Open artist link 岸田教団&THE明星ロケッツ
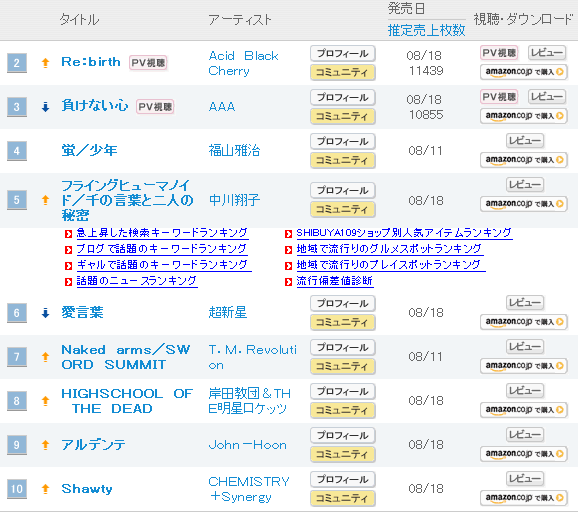The width and height of the screenshot is (578, 513). point(250,401)
